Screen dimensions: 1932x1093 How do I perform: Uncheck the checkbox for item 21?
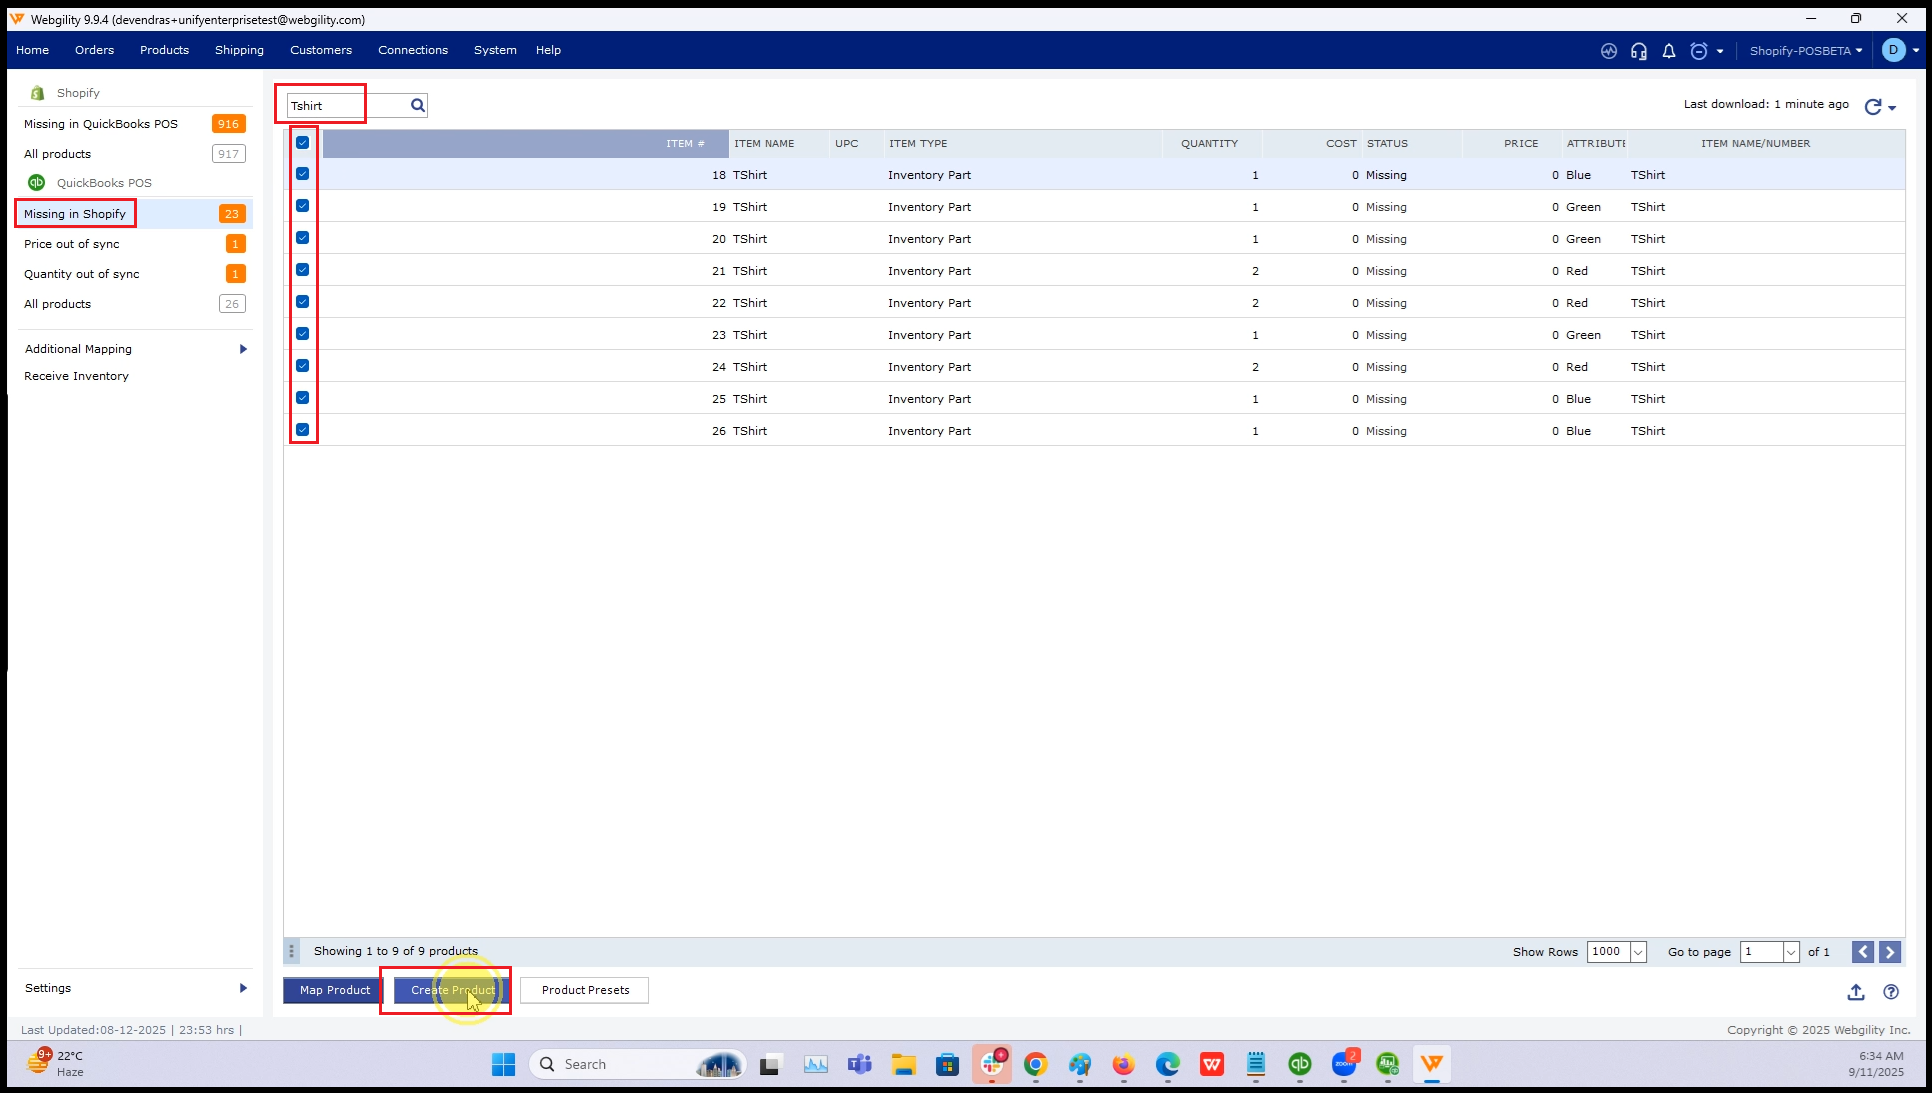pos(302,270)
